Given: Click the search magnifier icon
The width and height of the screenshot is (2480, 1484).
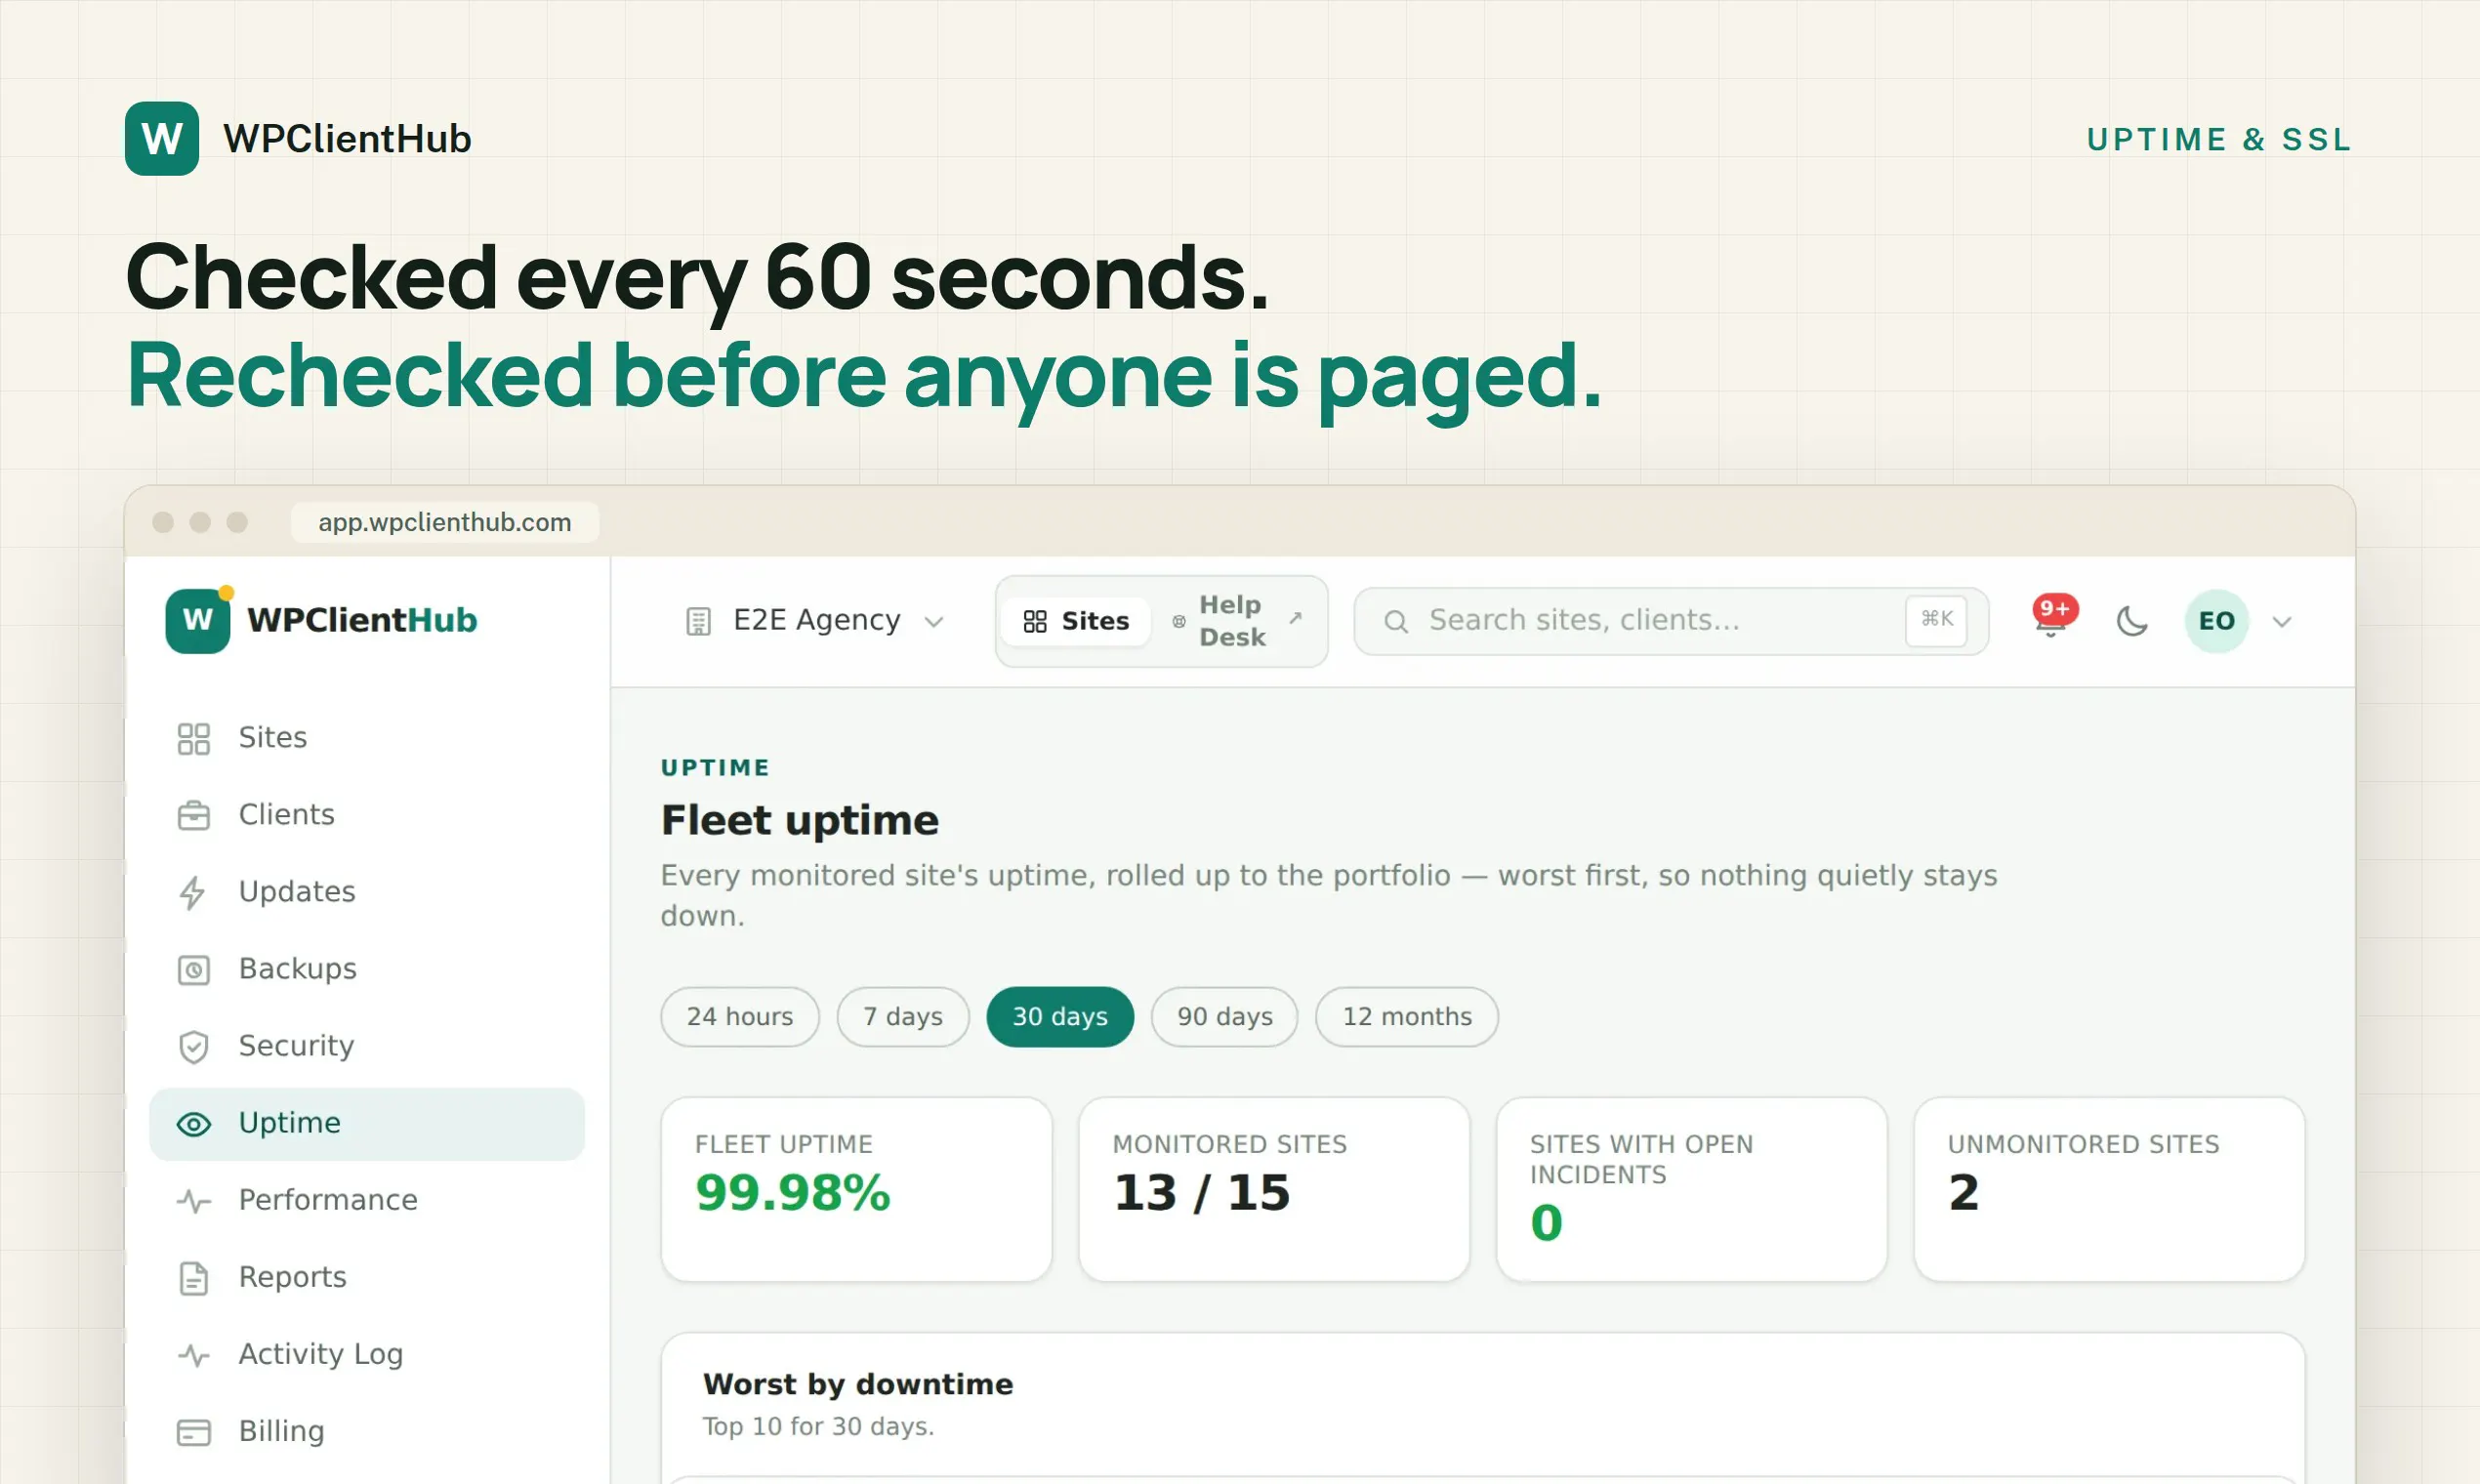Looking at the screenshot, I should 1396,622.
